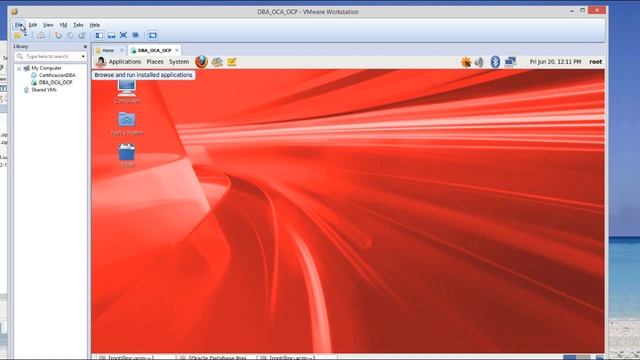Close the Library panel

pyautogui.click(x=85, y=47)
